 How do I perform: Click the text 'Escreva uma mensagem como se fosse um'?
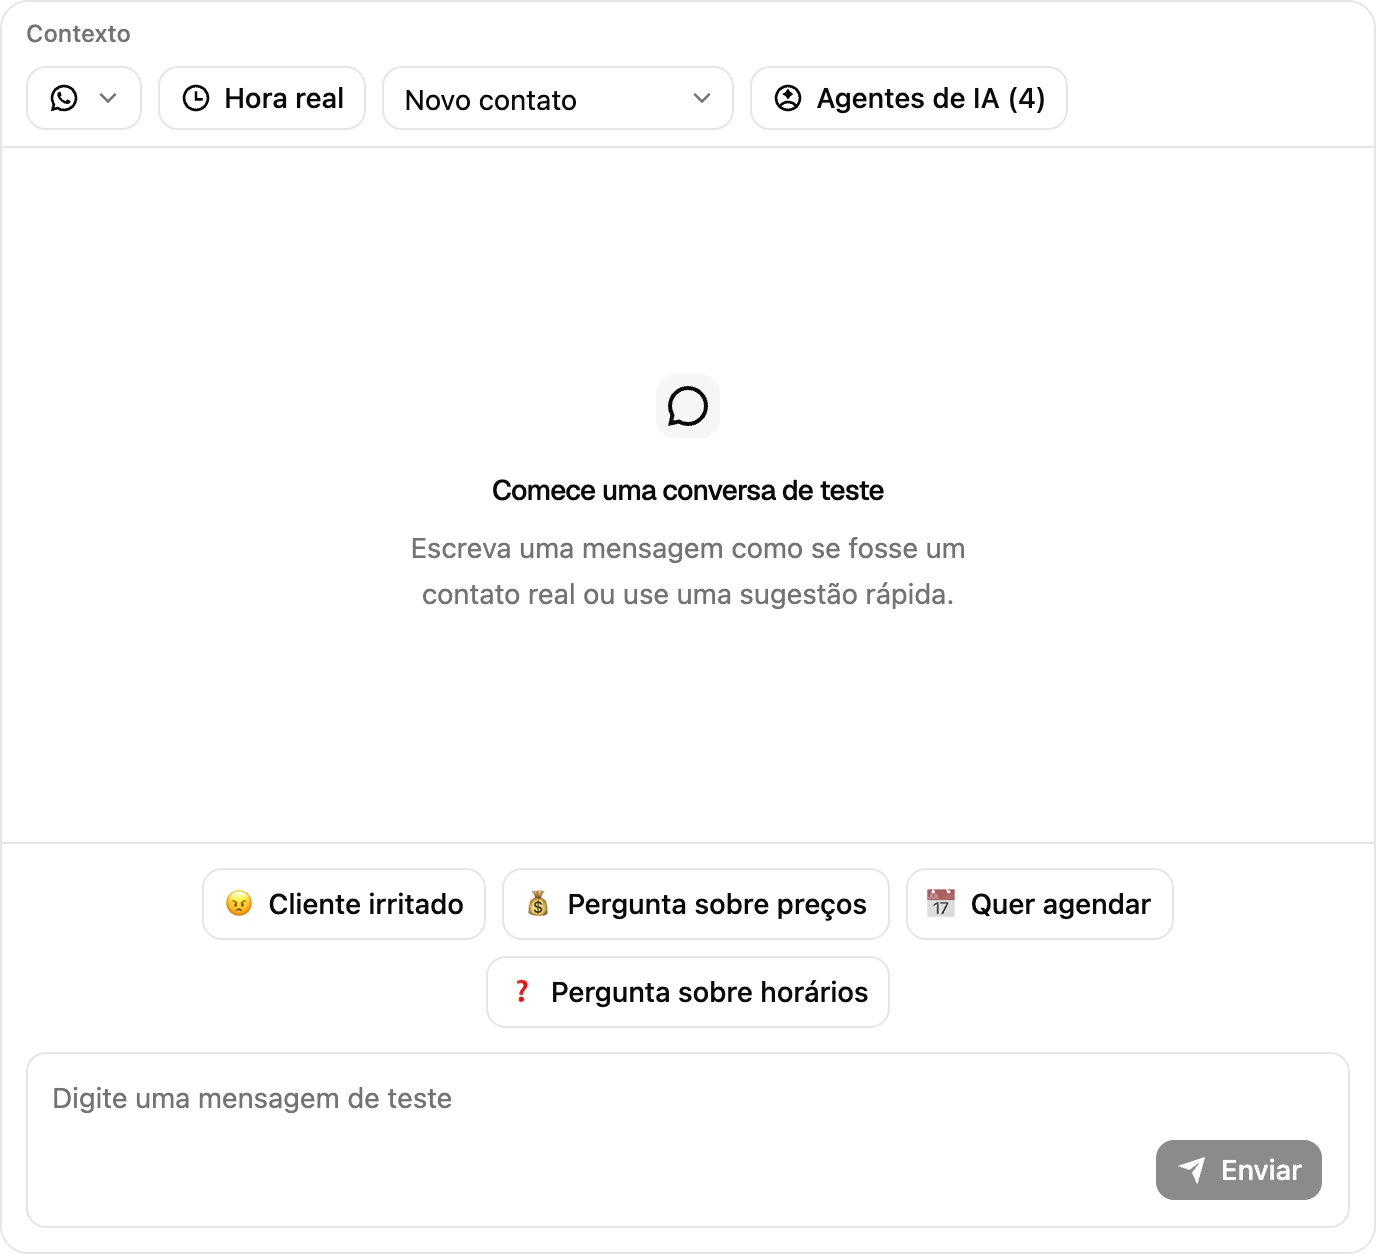coord(688,549)
